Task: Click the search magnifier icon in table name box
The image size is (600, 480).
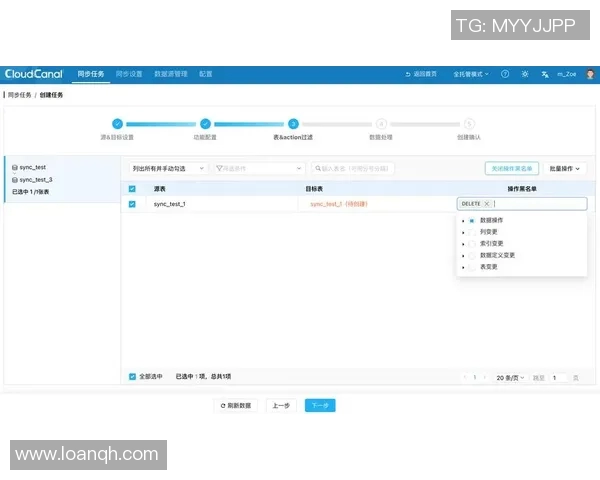Action: pos(318,168)
